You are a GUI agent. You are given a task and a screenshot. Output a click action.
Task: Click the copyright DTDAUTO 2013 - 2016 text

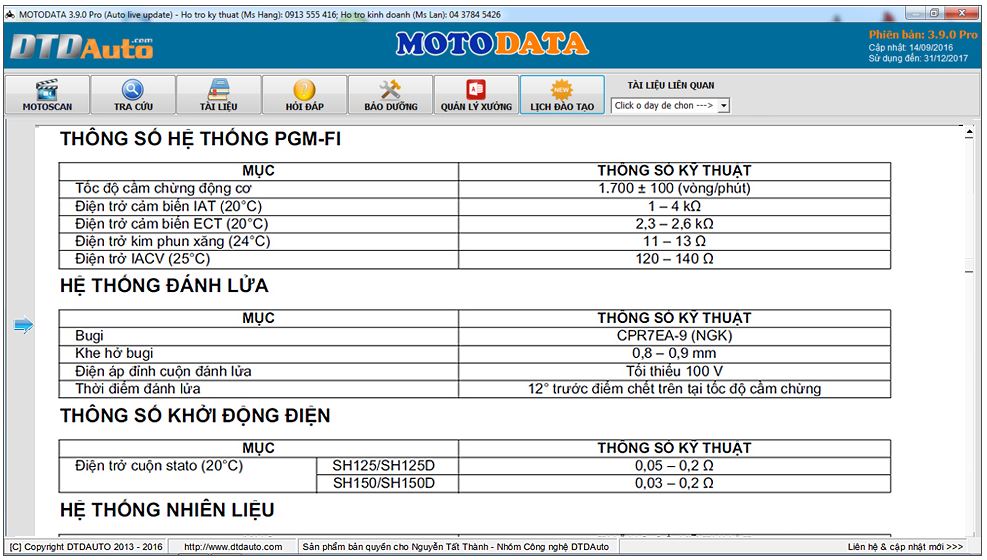point(86,547)
